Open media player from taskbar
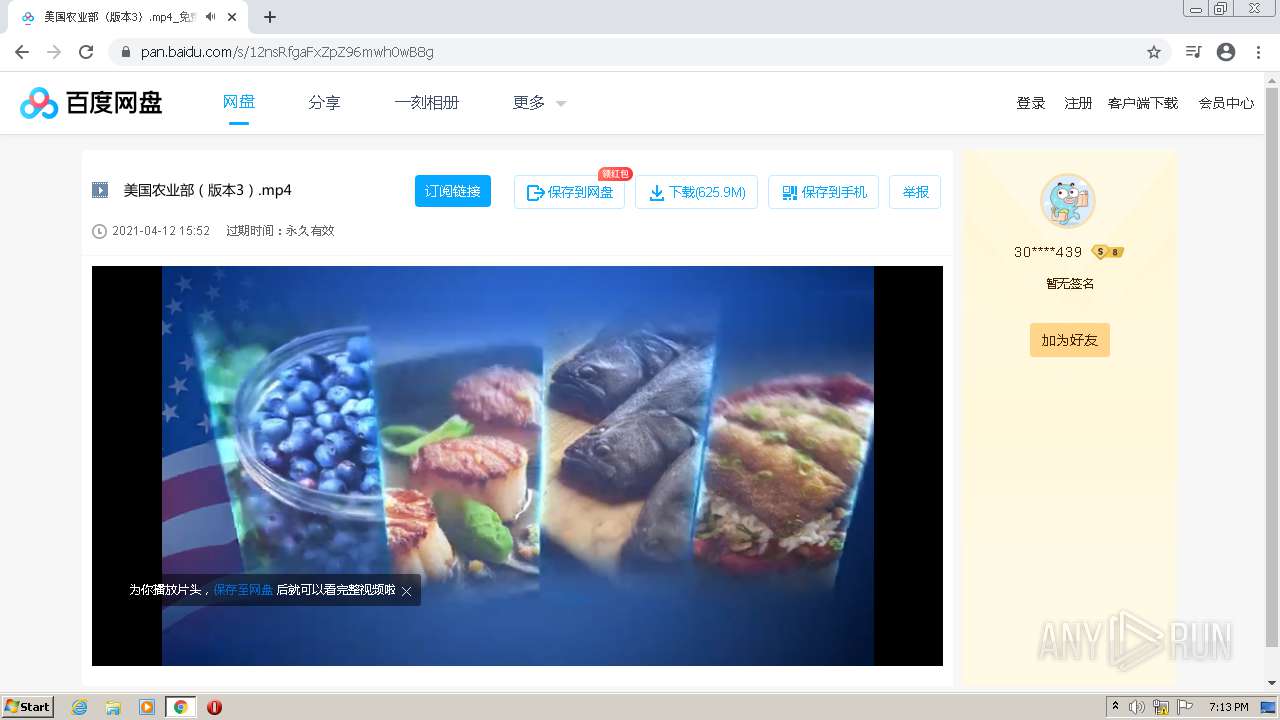This screenshot has width=1280, height=720. pos(147,707)
